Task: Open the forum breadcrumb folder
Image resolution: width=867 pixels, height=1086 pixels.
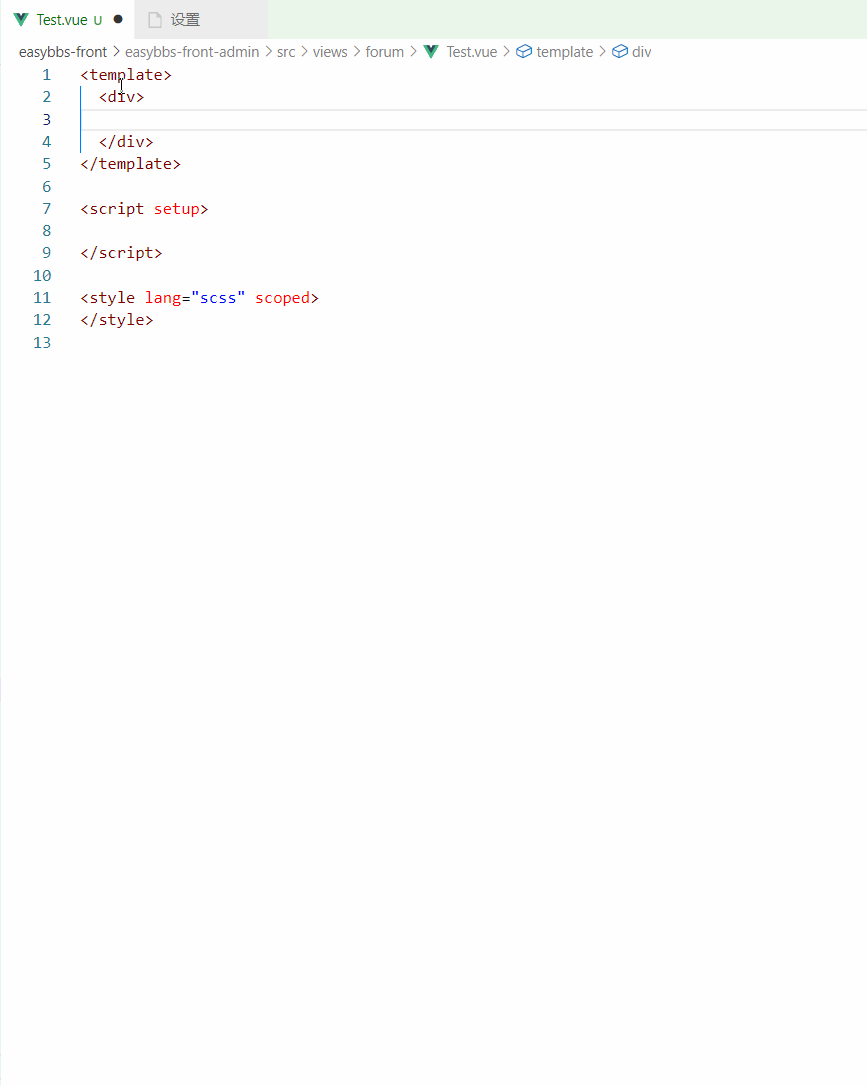Action: click(x=384, y=52)
